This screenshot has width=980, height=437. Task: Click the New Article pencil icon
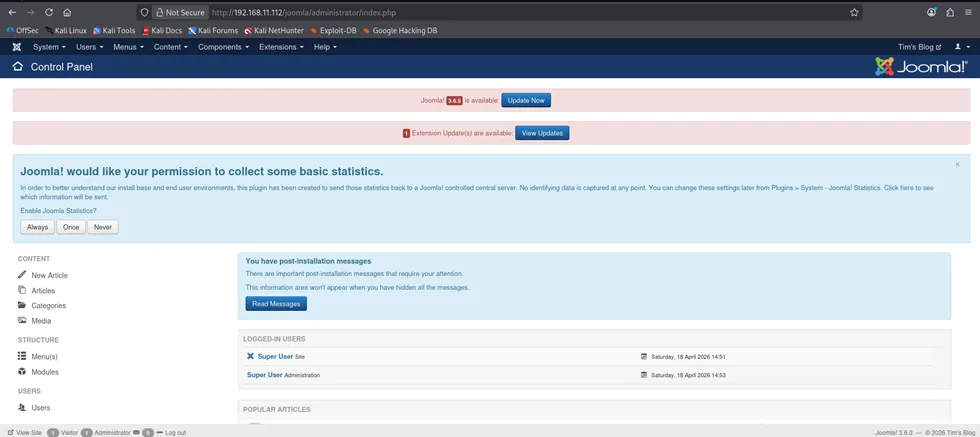22,275
